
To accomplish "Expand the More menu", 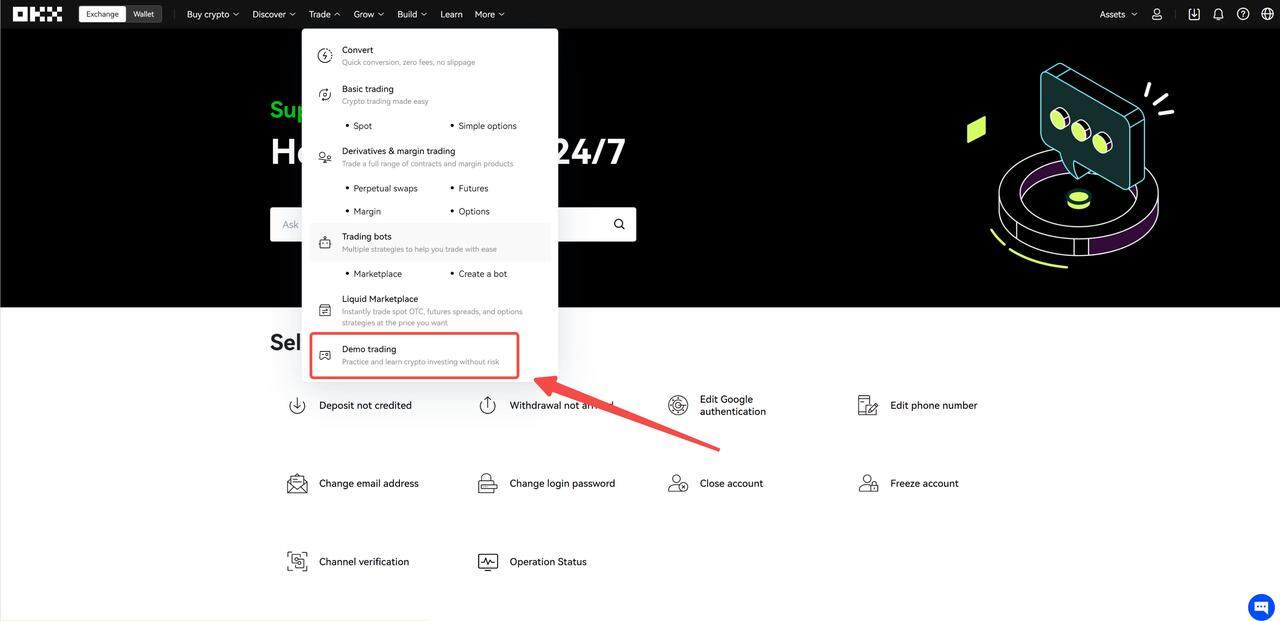I will 490,14.
